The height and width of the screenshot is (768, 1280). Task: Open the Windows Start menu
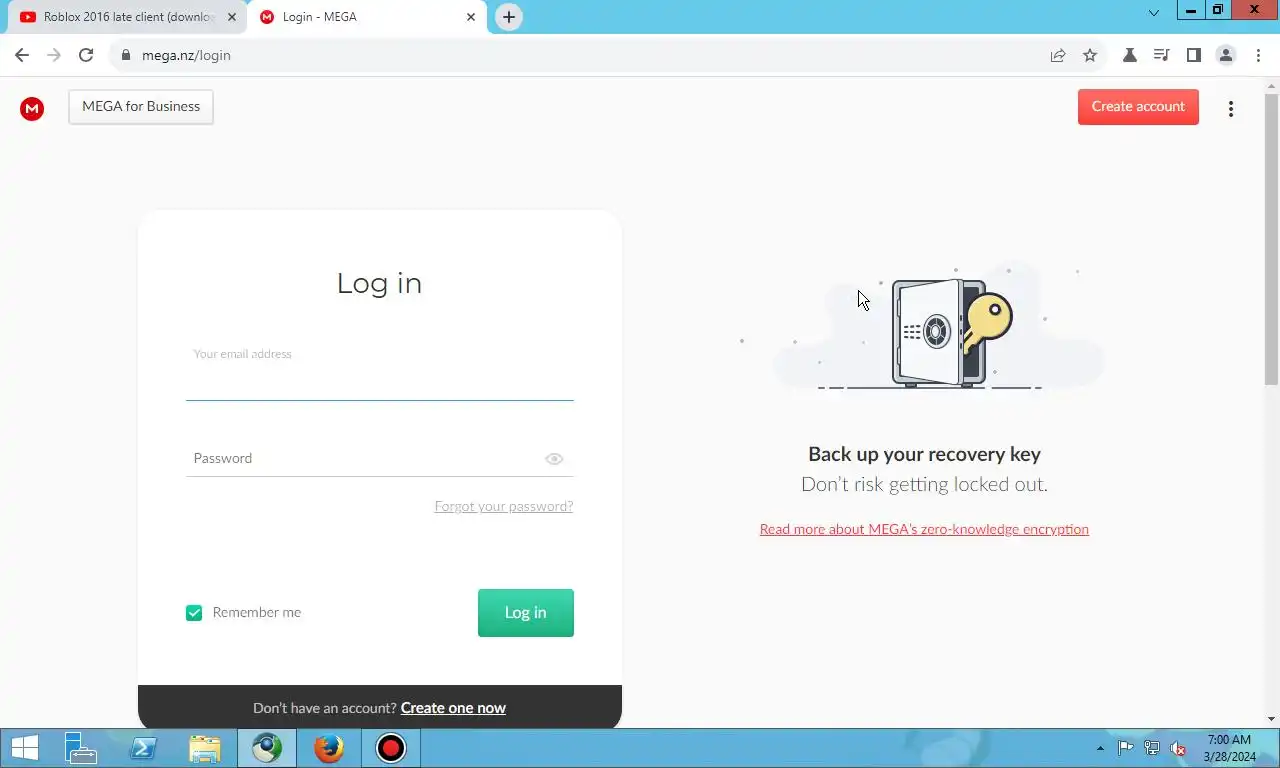pyautogui.click(x=24, y=748)
